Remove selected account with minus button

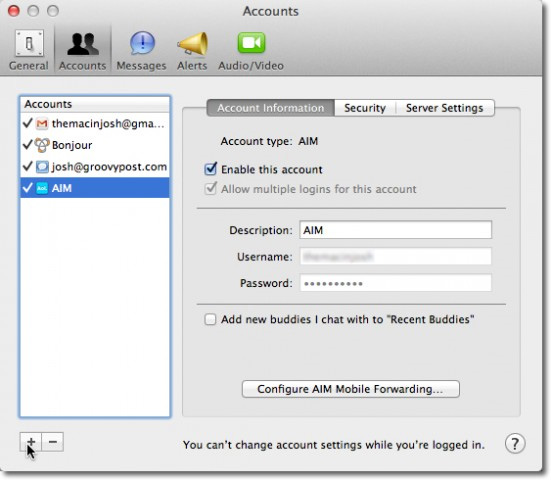[x=53, y=442]
